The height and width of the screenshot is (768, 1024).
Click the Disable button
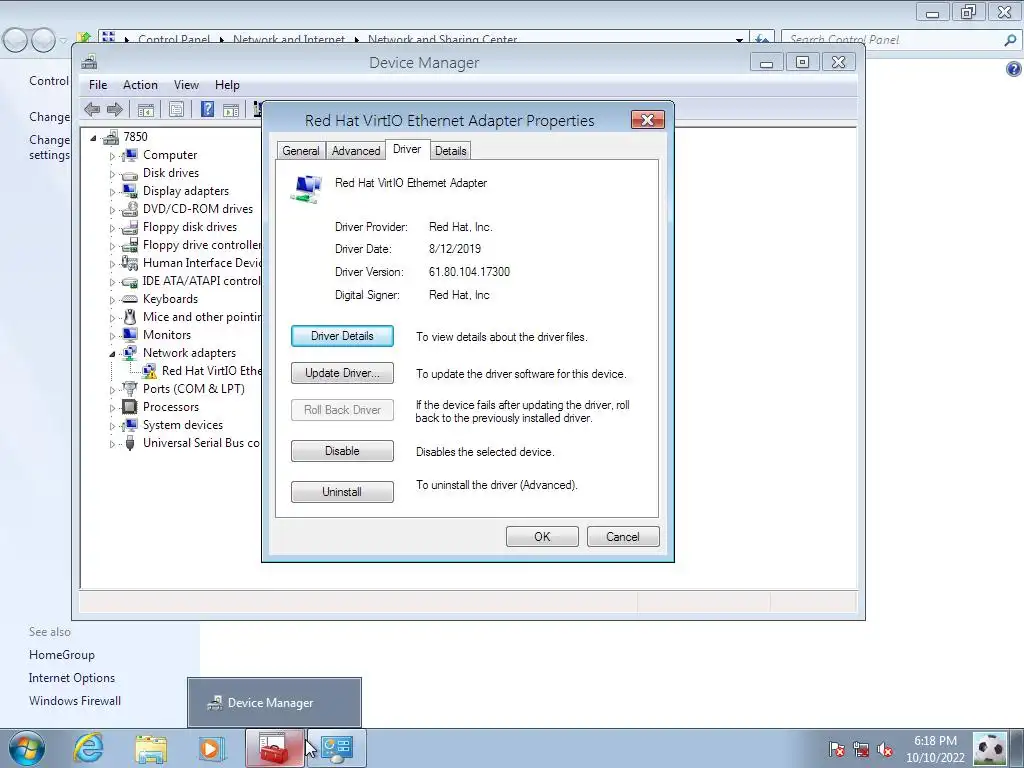pos(342,451)
